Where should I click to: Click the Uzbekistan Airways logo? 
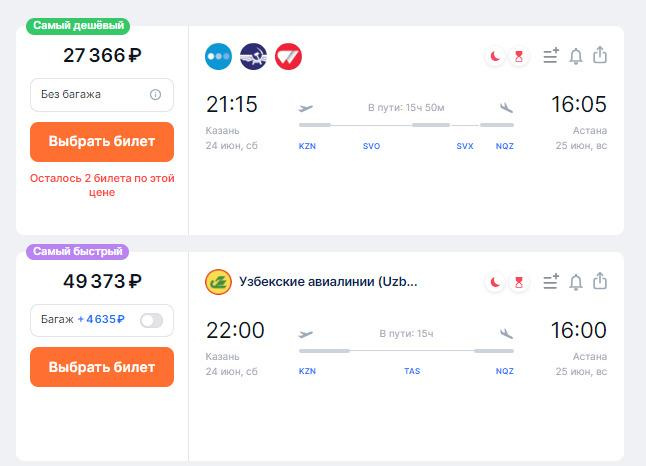pyautogui.click(x=218, y=282)
